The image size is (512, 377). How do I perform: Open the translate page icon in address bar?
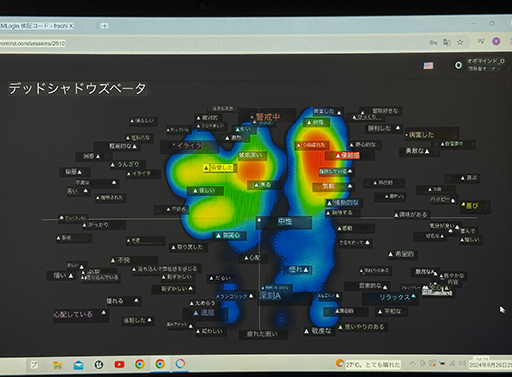(446, 42)
